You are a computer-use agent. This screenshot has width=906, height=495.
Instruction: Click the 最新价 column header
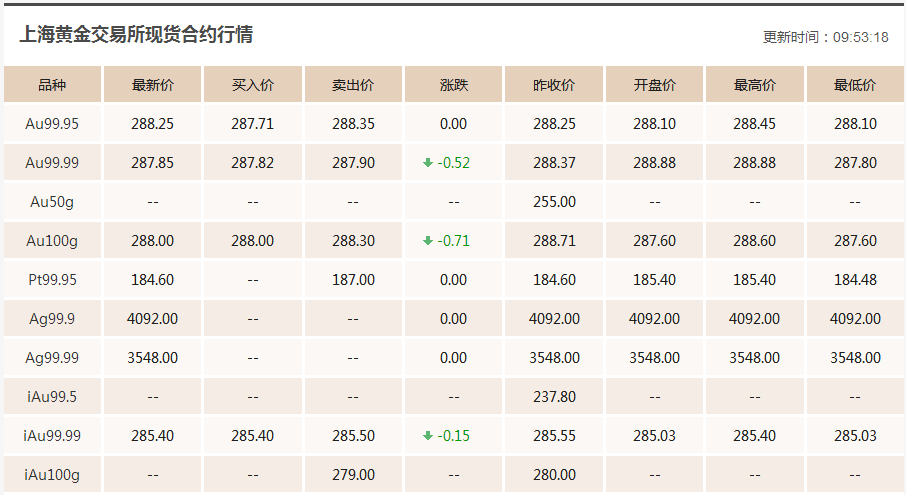point(152,85)
